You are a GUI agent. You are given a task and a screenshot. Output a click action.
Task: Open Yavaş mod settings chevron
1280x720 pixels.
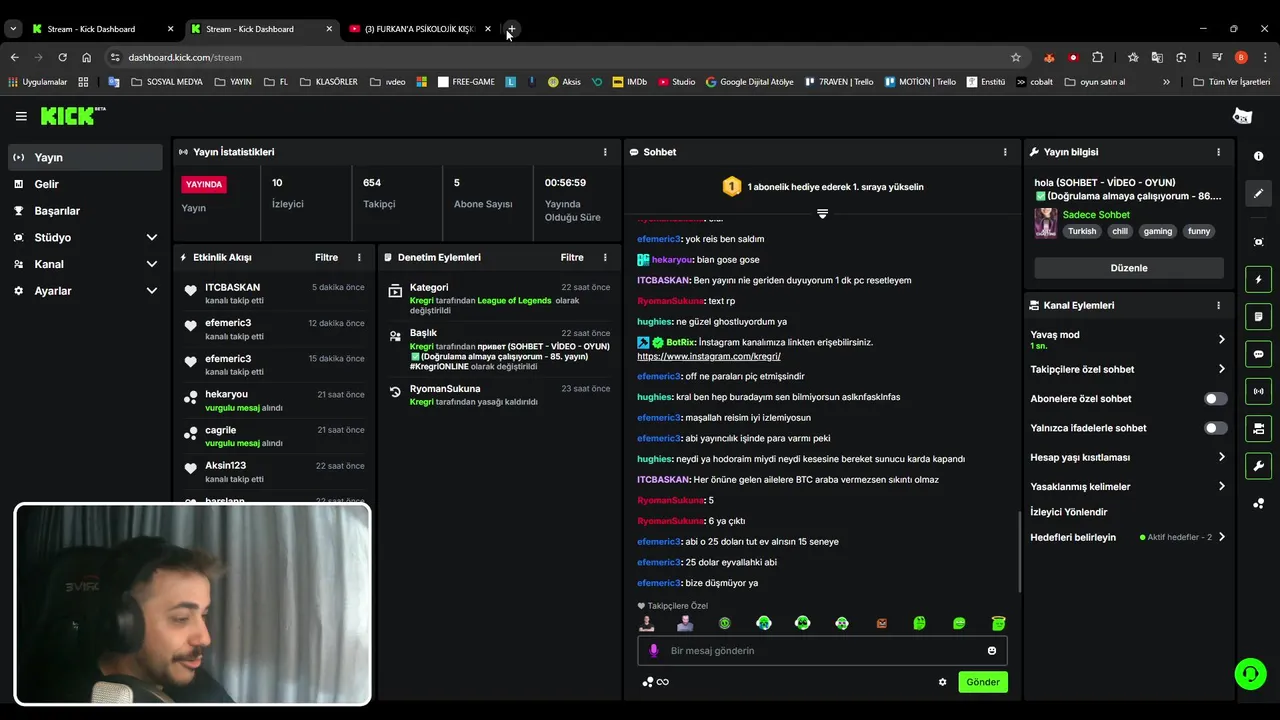(x=1221, y=340)
